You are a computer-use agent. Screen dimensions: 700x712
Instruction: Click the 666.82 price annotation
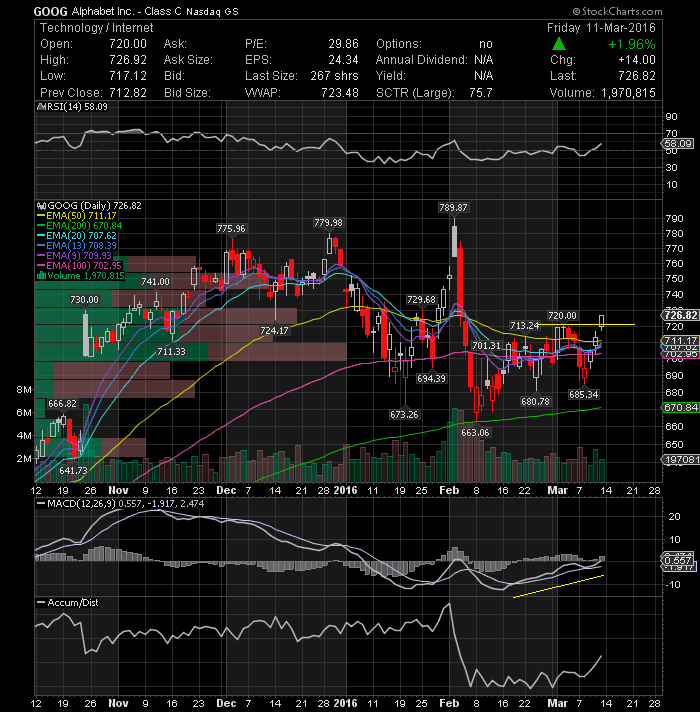point(62,404)
